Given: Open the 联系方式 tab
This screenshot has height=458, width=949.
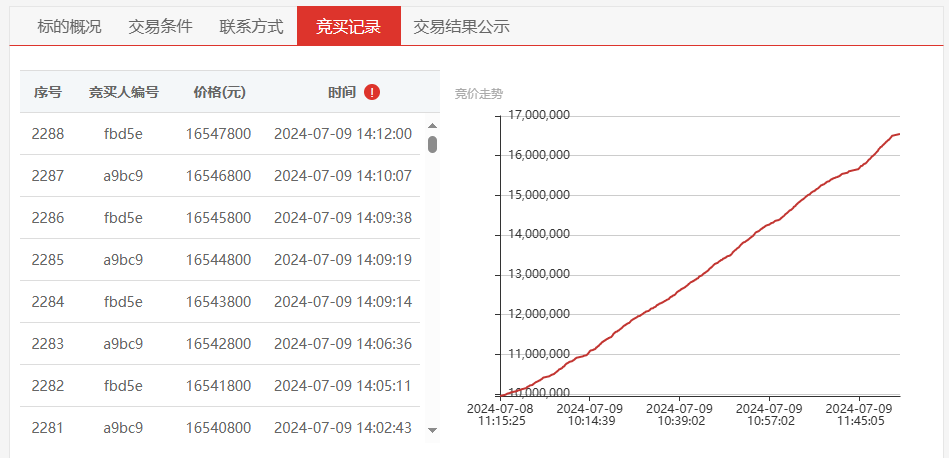Looking at the screenshot, I should (252, 27).
